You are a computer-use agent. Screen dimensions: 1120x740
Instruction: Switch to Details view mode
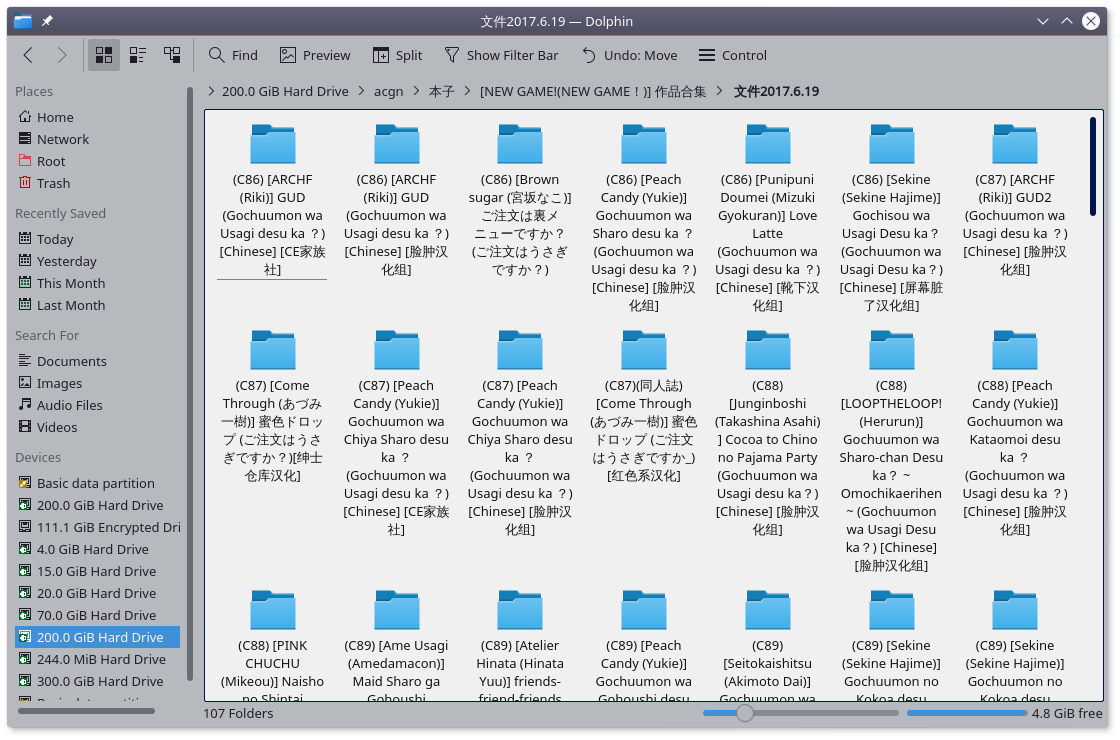(x=172, y=55)
